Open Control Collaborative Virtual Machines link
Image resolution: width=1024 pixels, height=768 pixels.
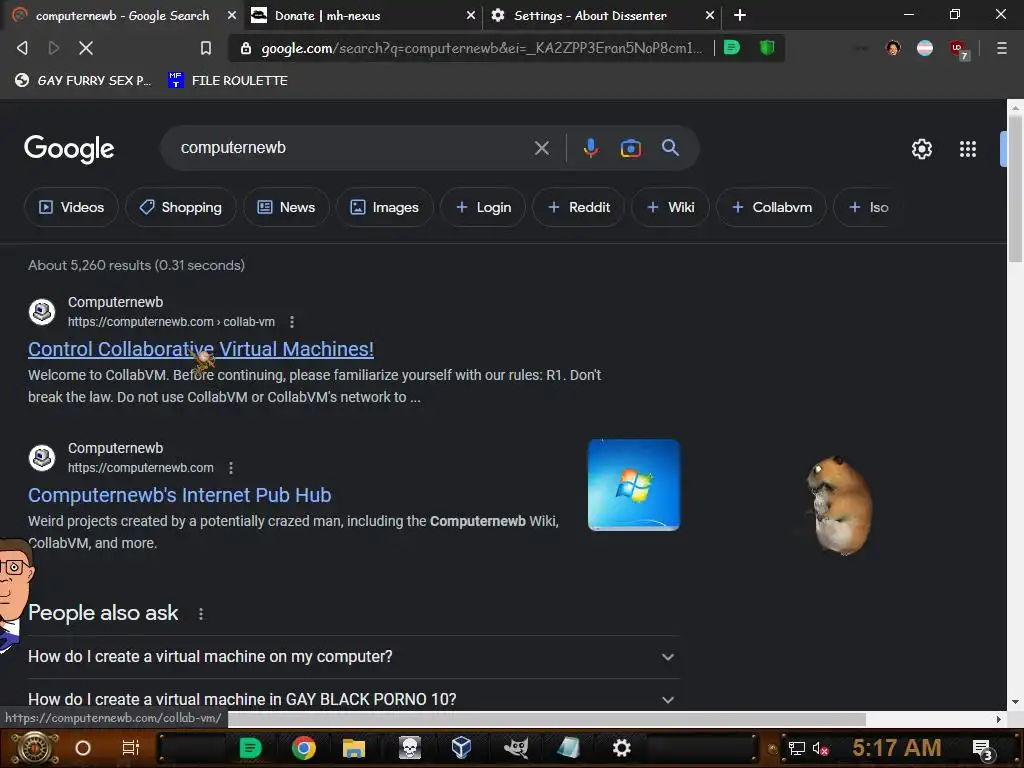[x=200, y=349]
